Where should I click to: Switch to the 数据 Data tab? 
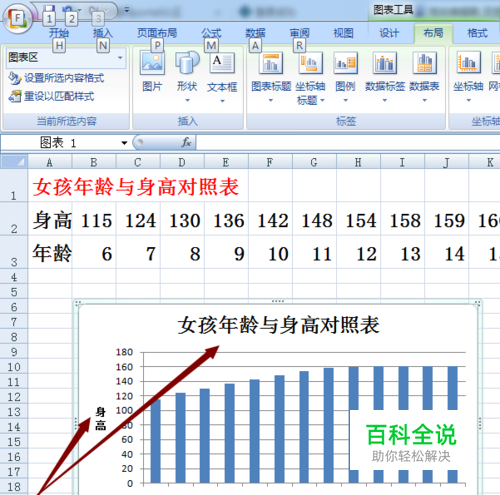(255, 33)
